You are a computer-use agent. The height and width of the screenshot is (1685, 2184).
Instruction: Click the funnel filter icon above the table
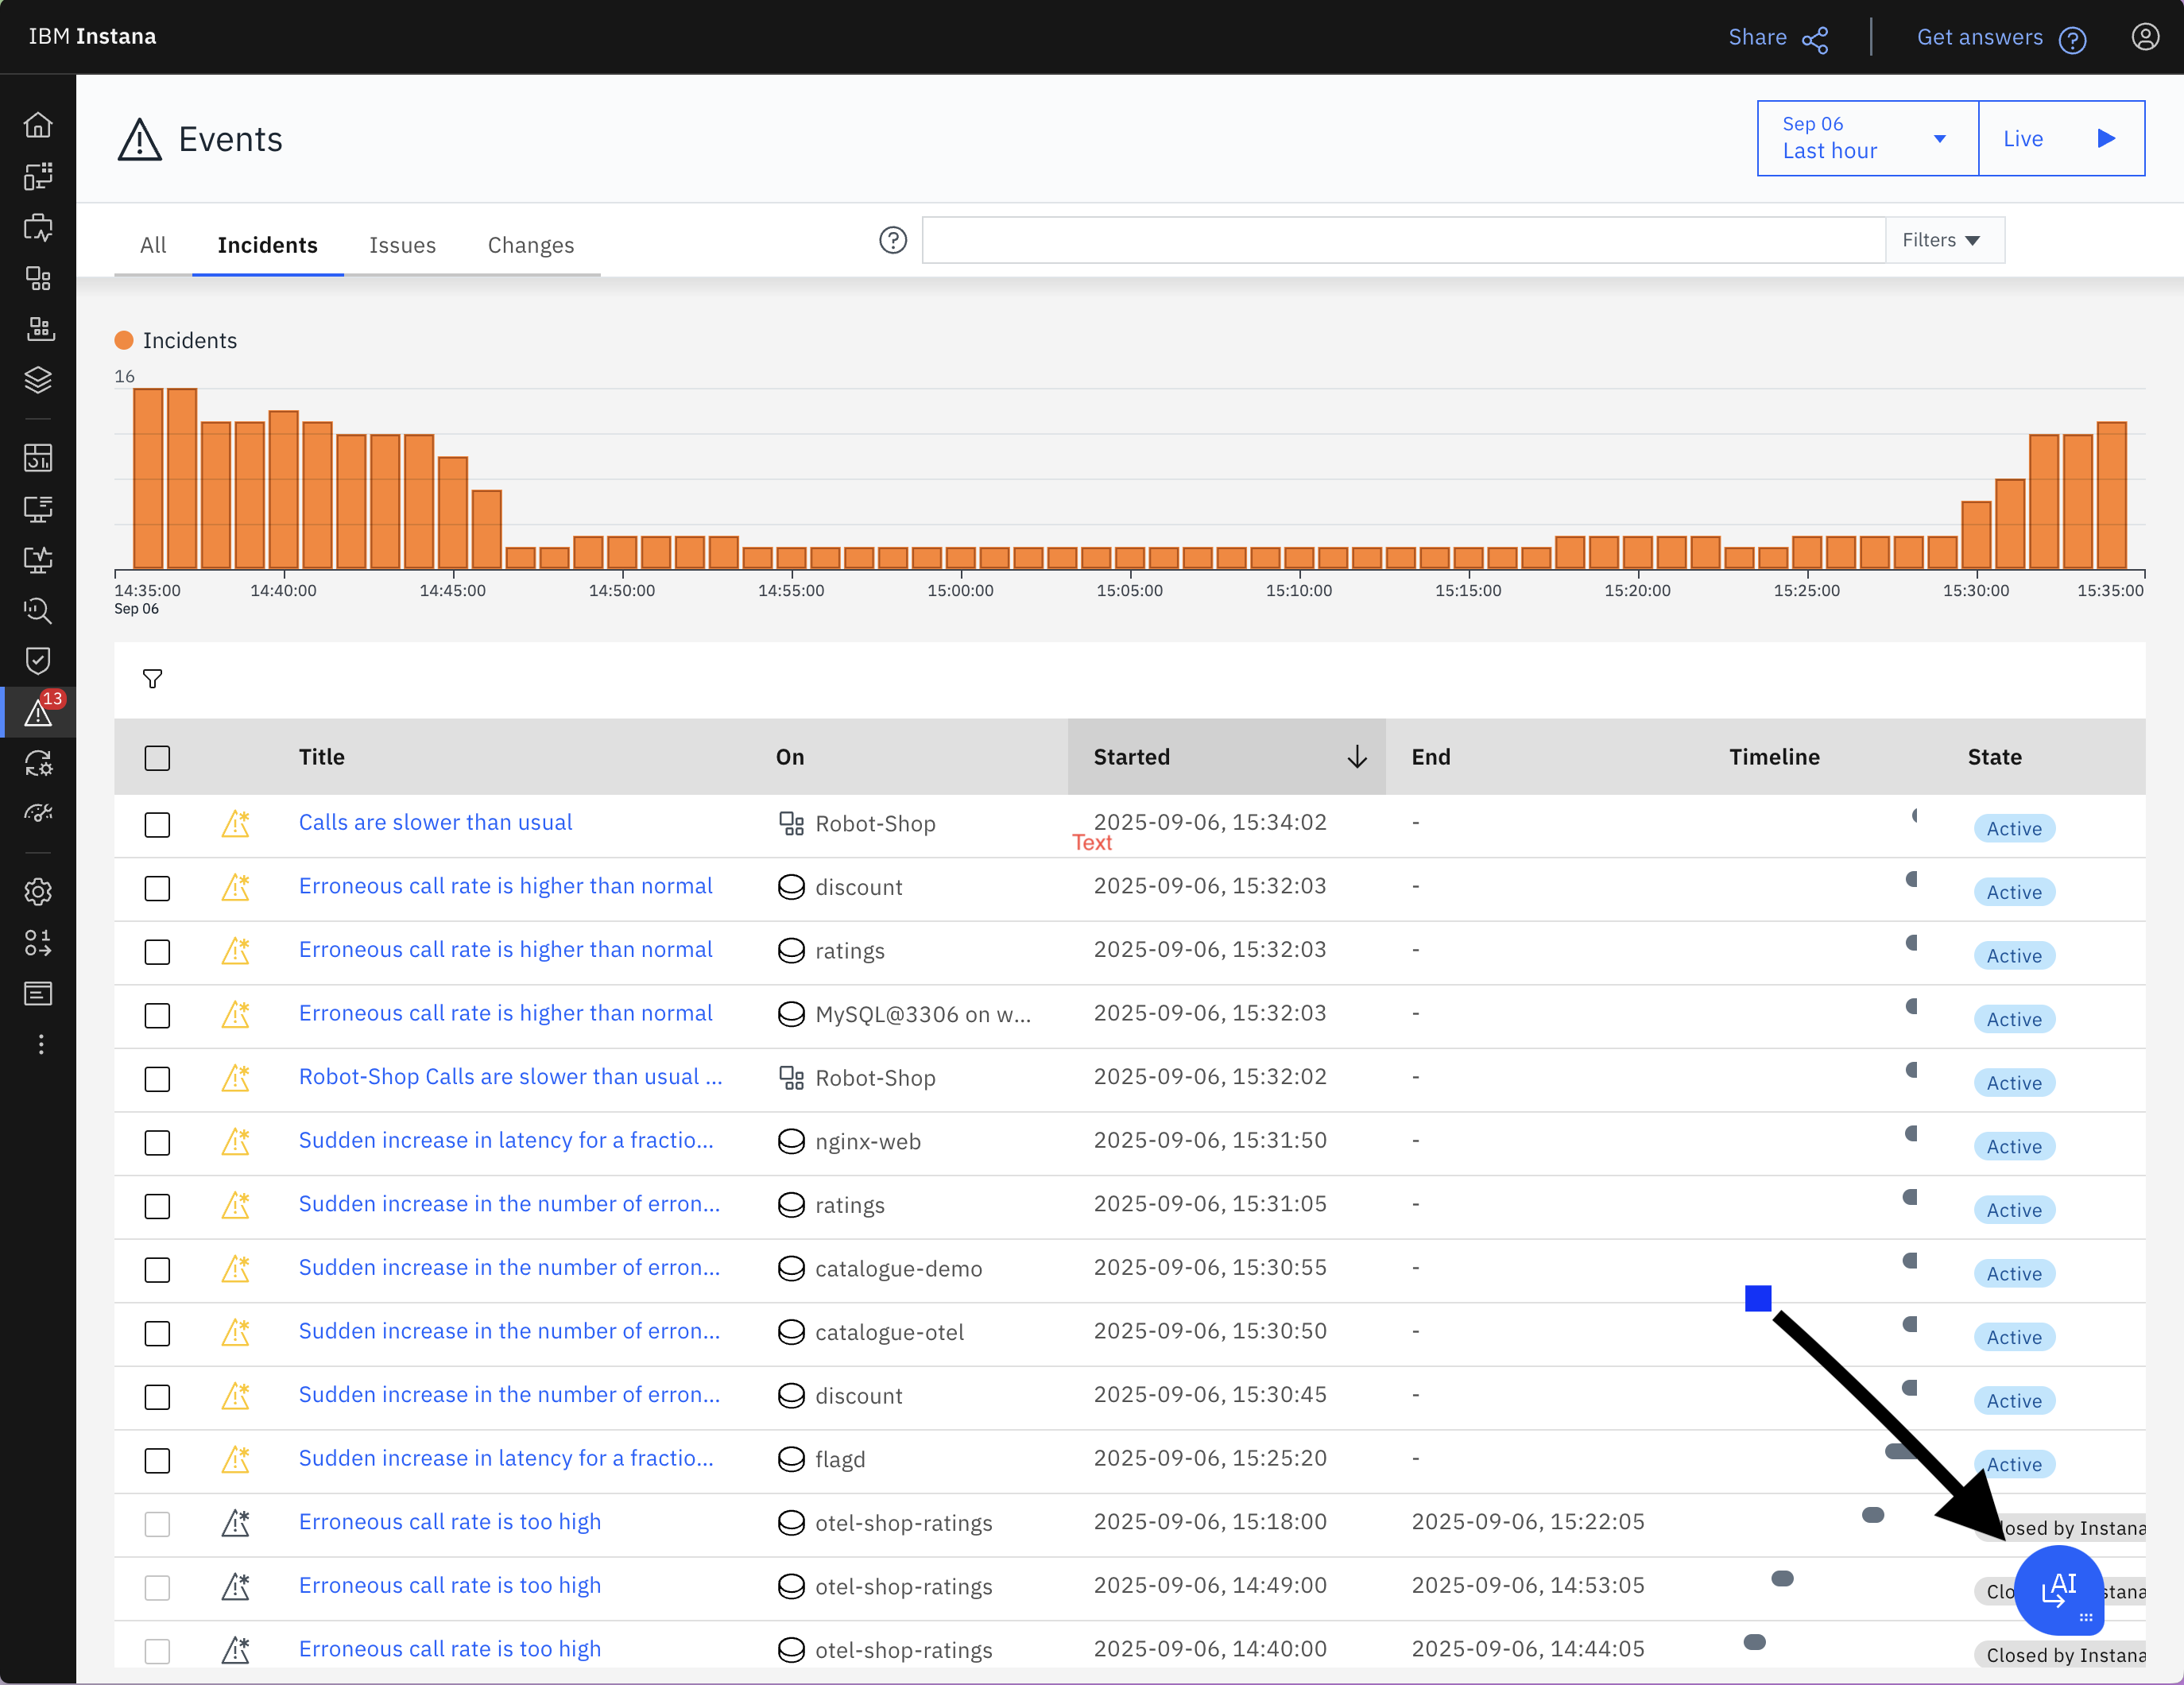click(x=152, y=679)
